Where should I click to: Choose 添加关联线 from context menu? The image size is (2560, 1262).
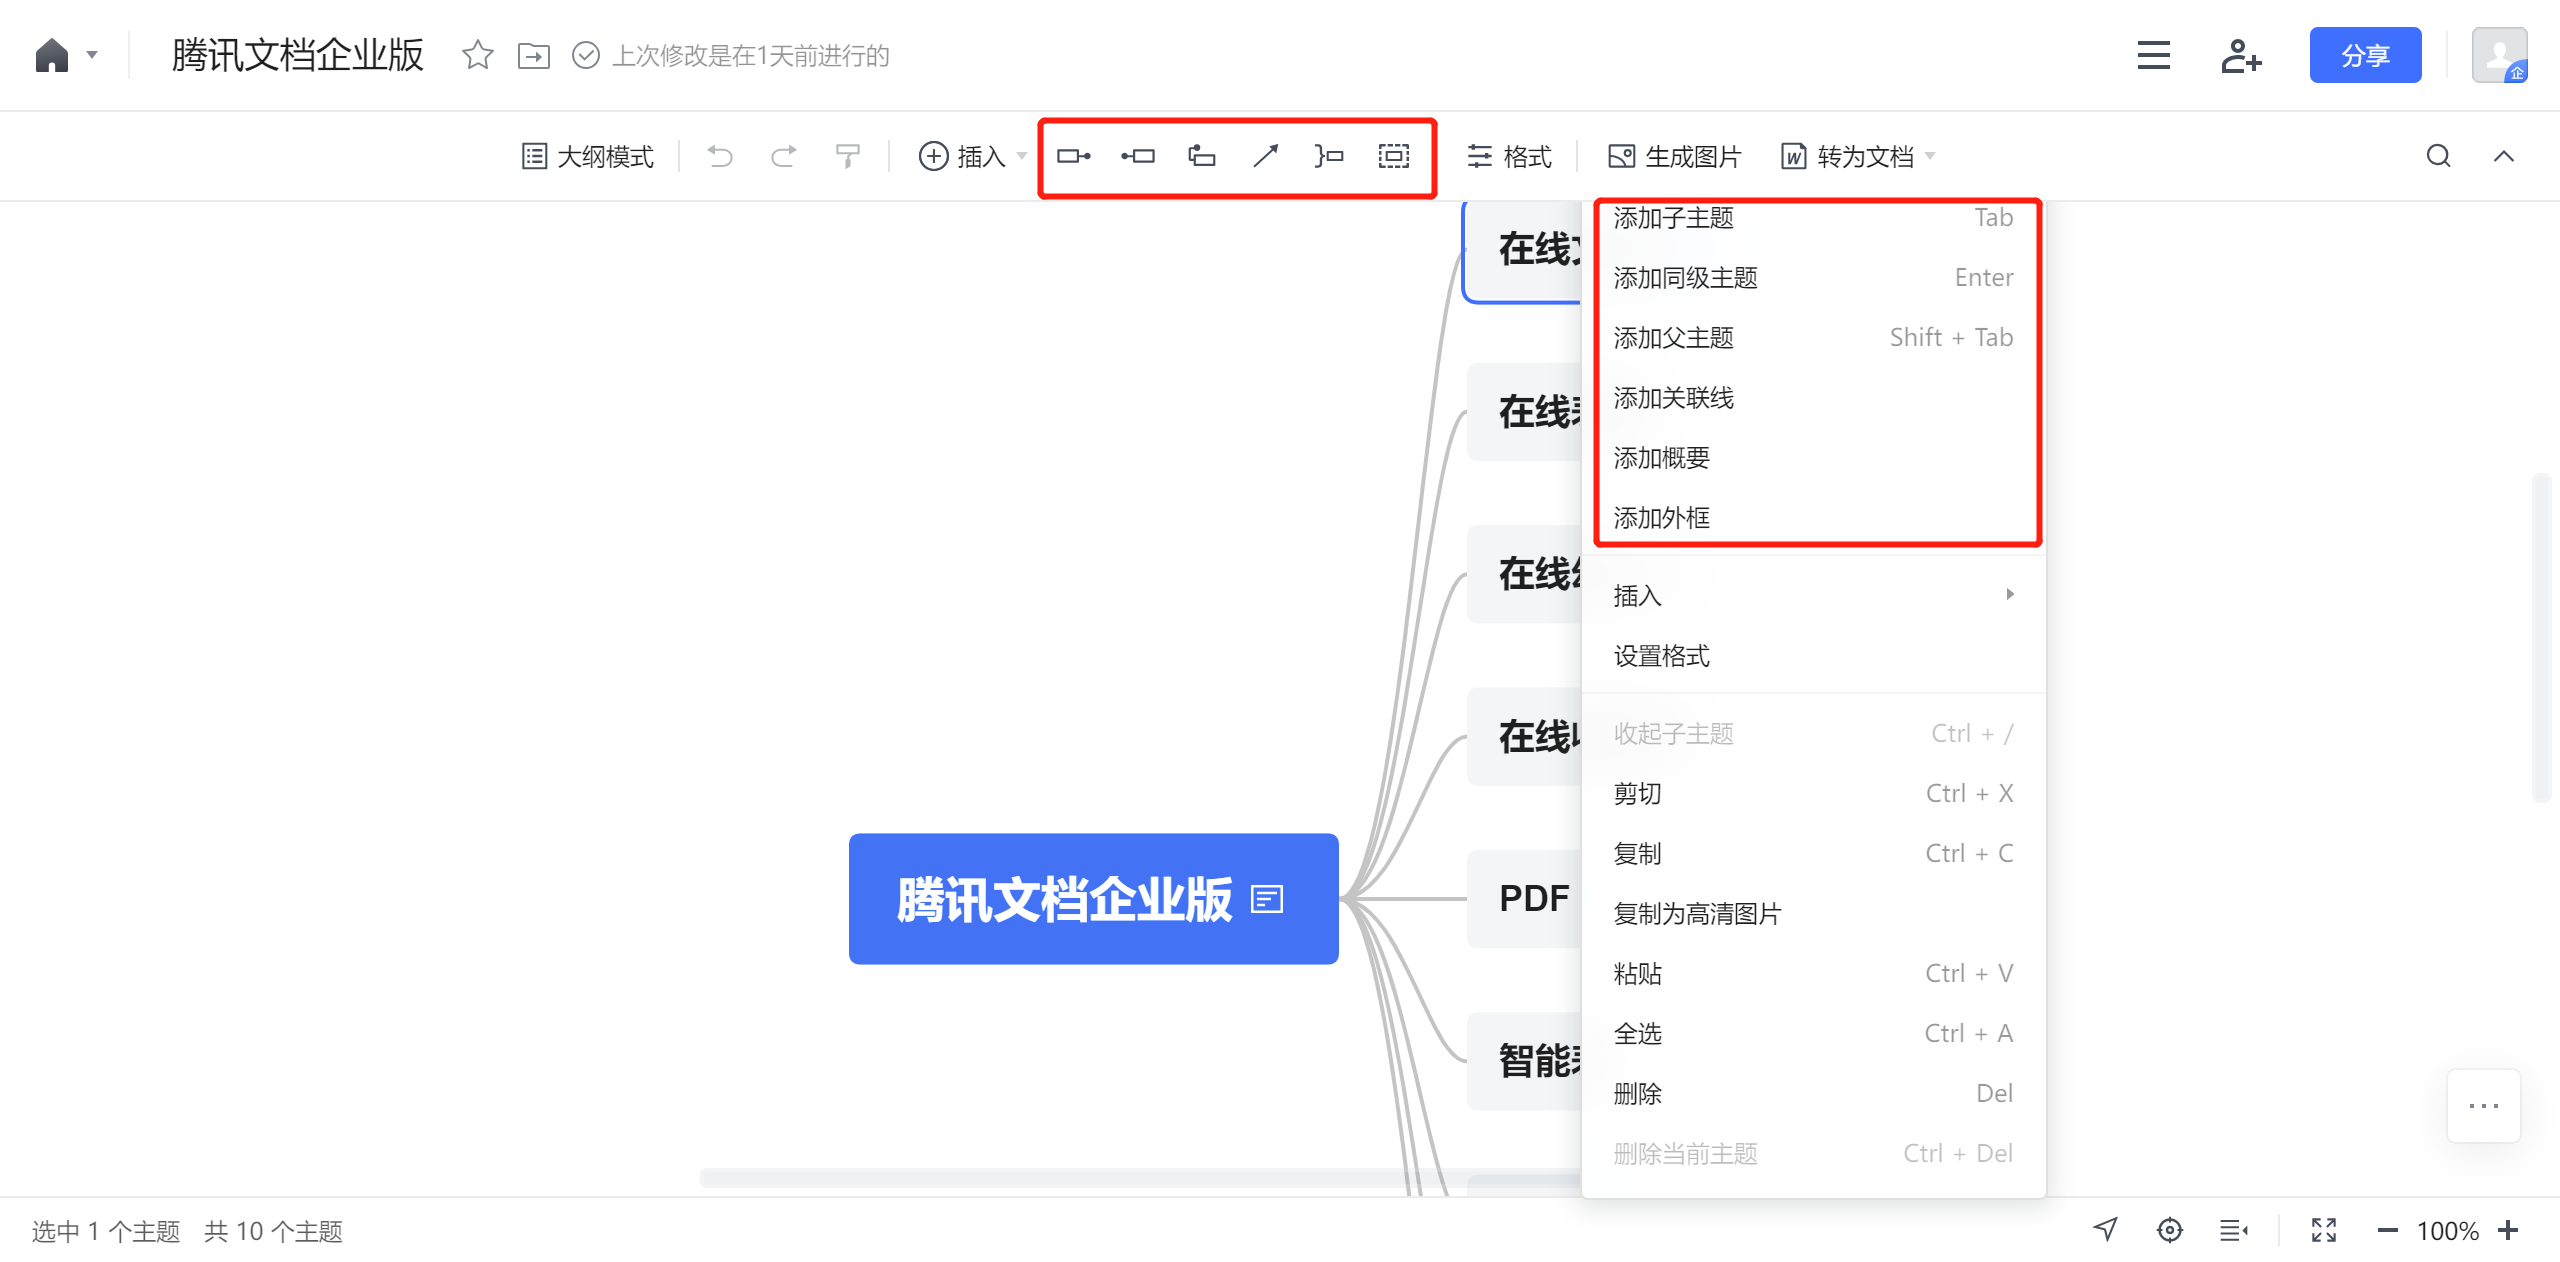point(1674,398)
